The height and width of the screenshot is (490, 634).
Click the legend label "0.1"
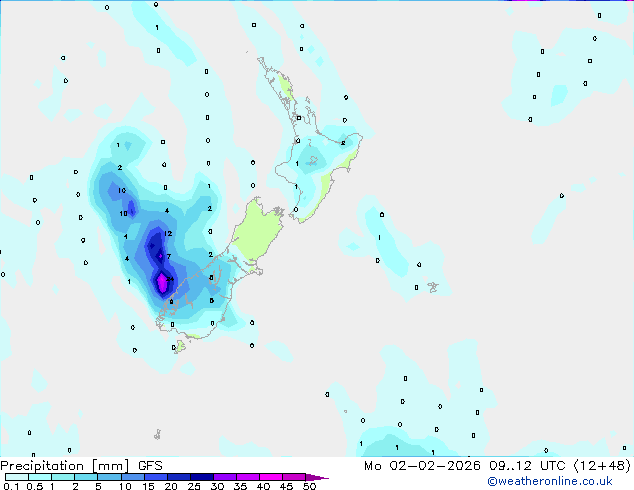click(11, 486)
